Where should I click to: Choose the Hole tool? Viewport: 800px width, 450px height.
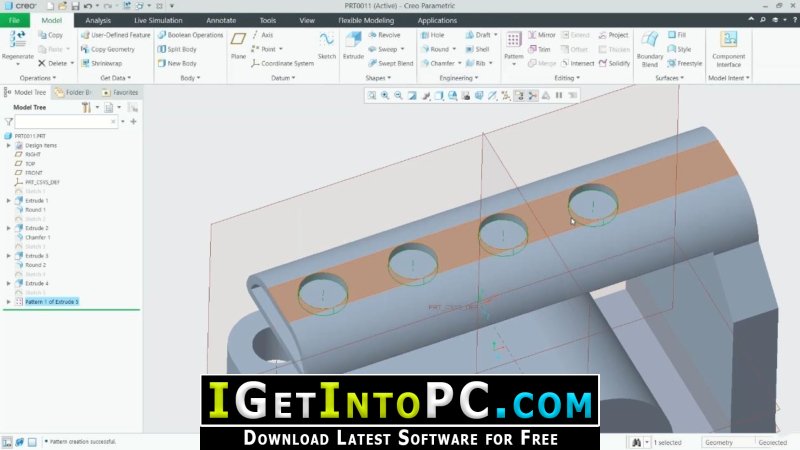(x=433, y=35)
